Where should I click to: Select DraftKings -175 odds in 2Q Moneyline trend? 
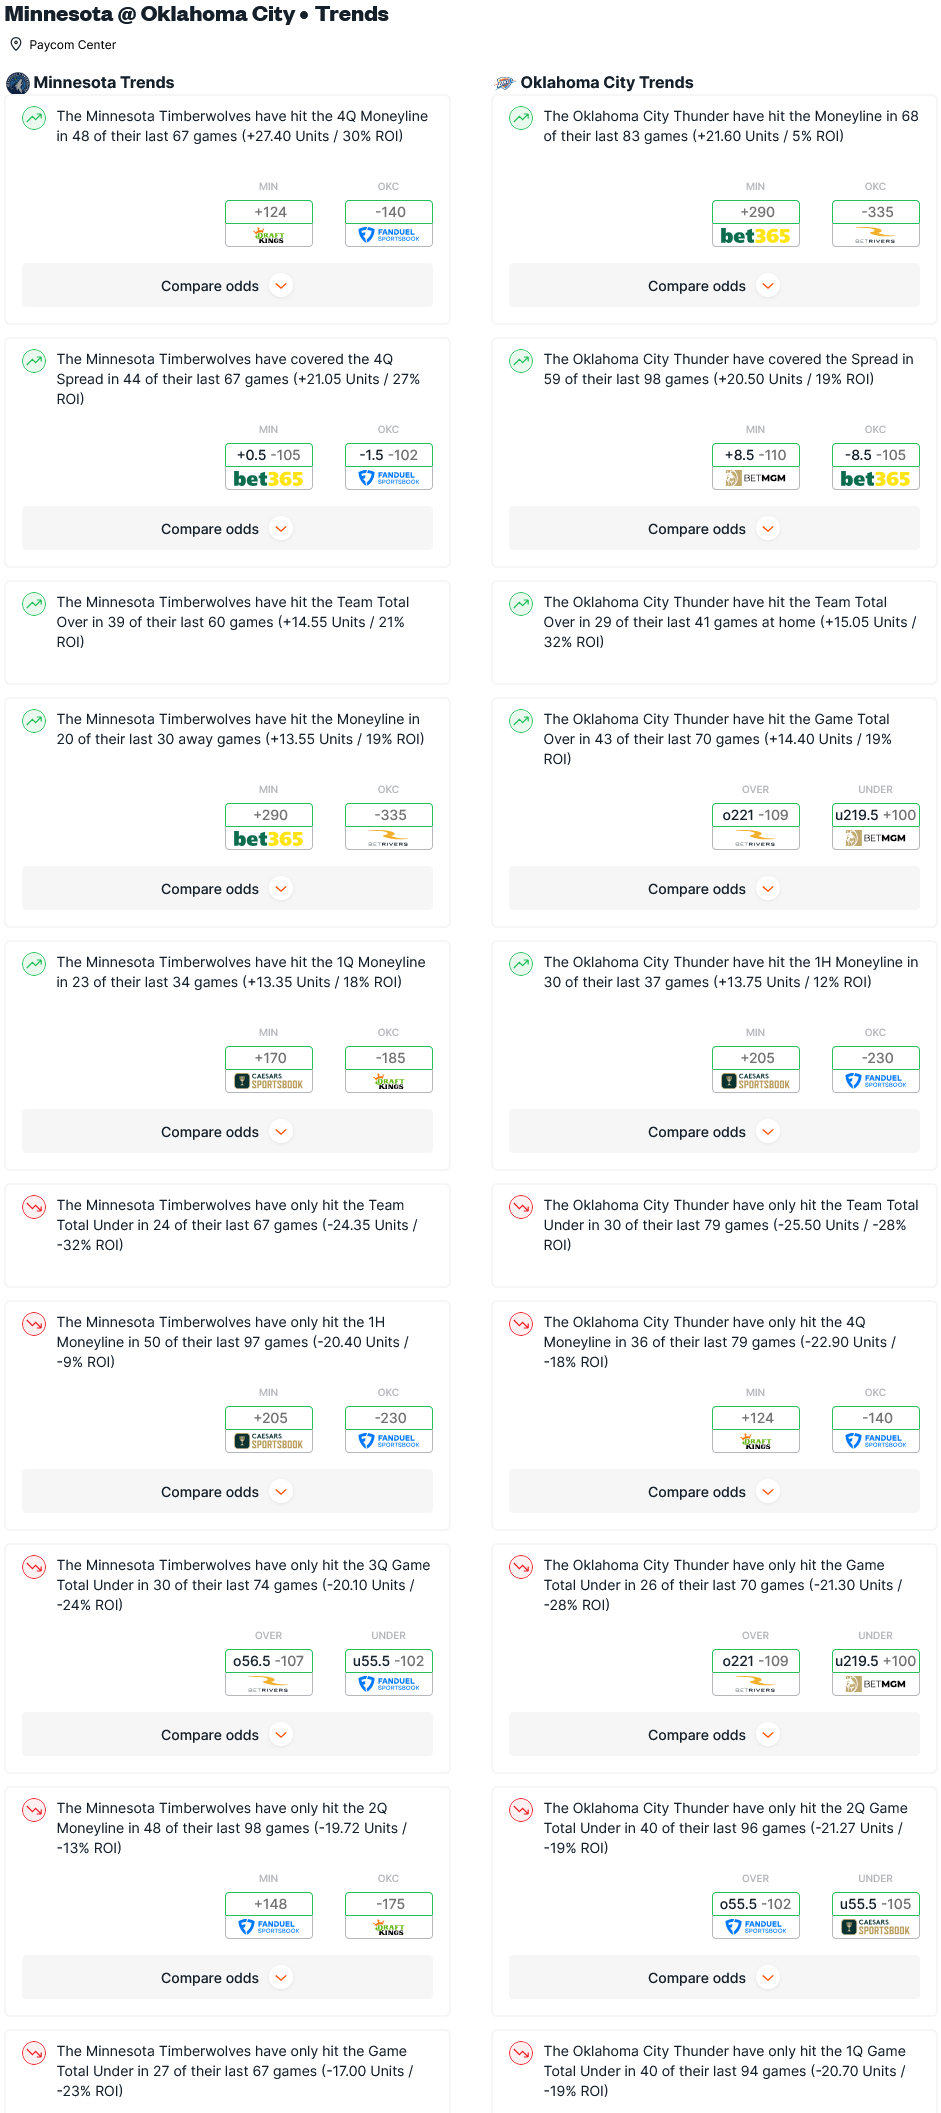pos(389,1915)
